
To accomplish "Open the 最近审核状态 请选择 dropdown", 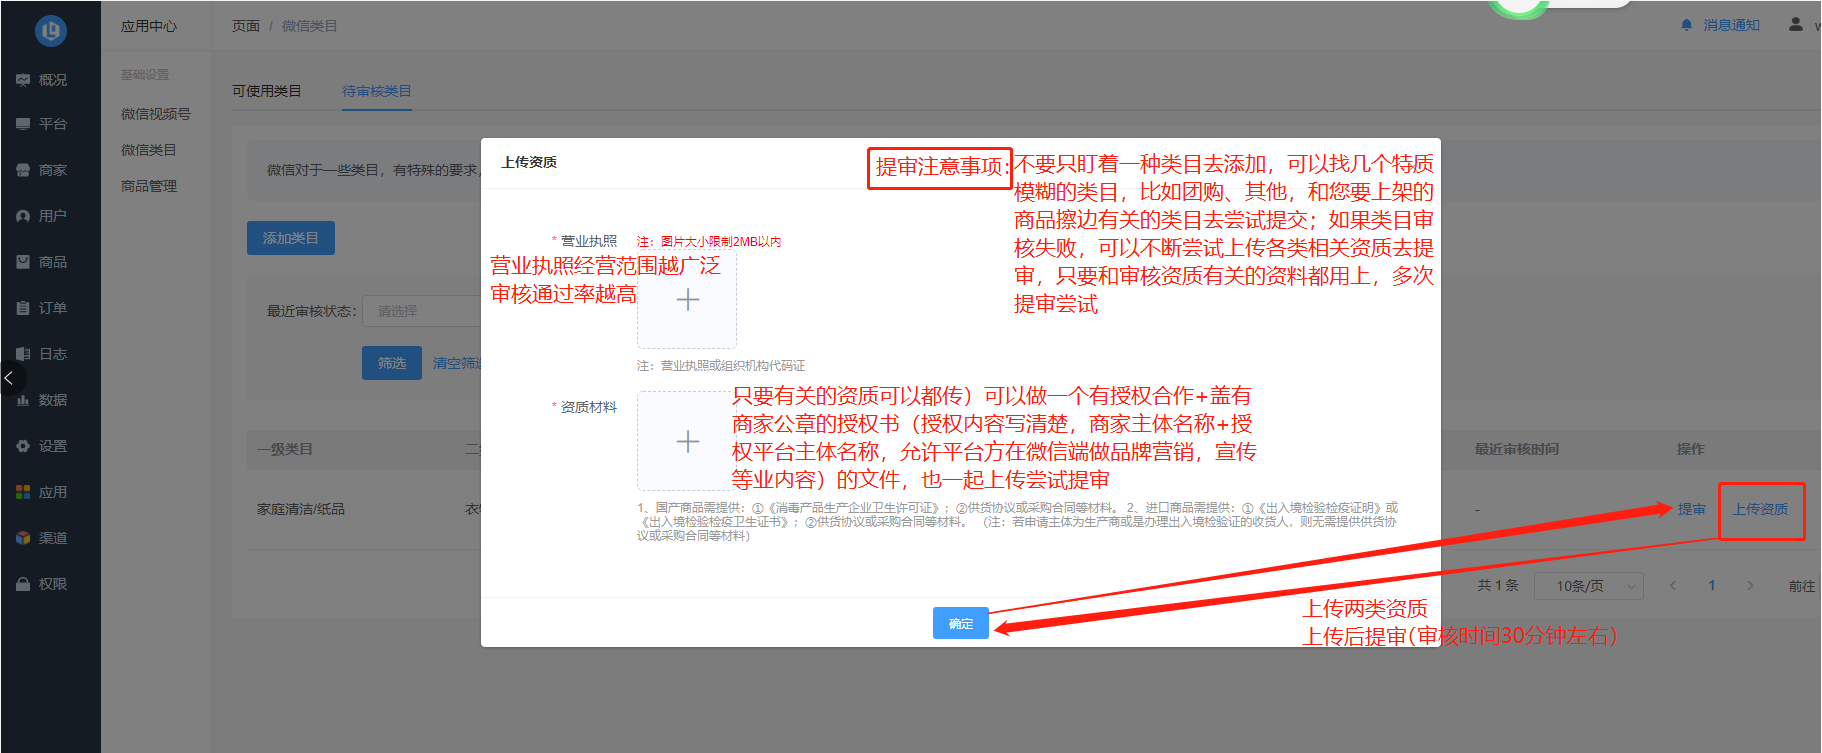I will pos(422,311).
